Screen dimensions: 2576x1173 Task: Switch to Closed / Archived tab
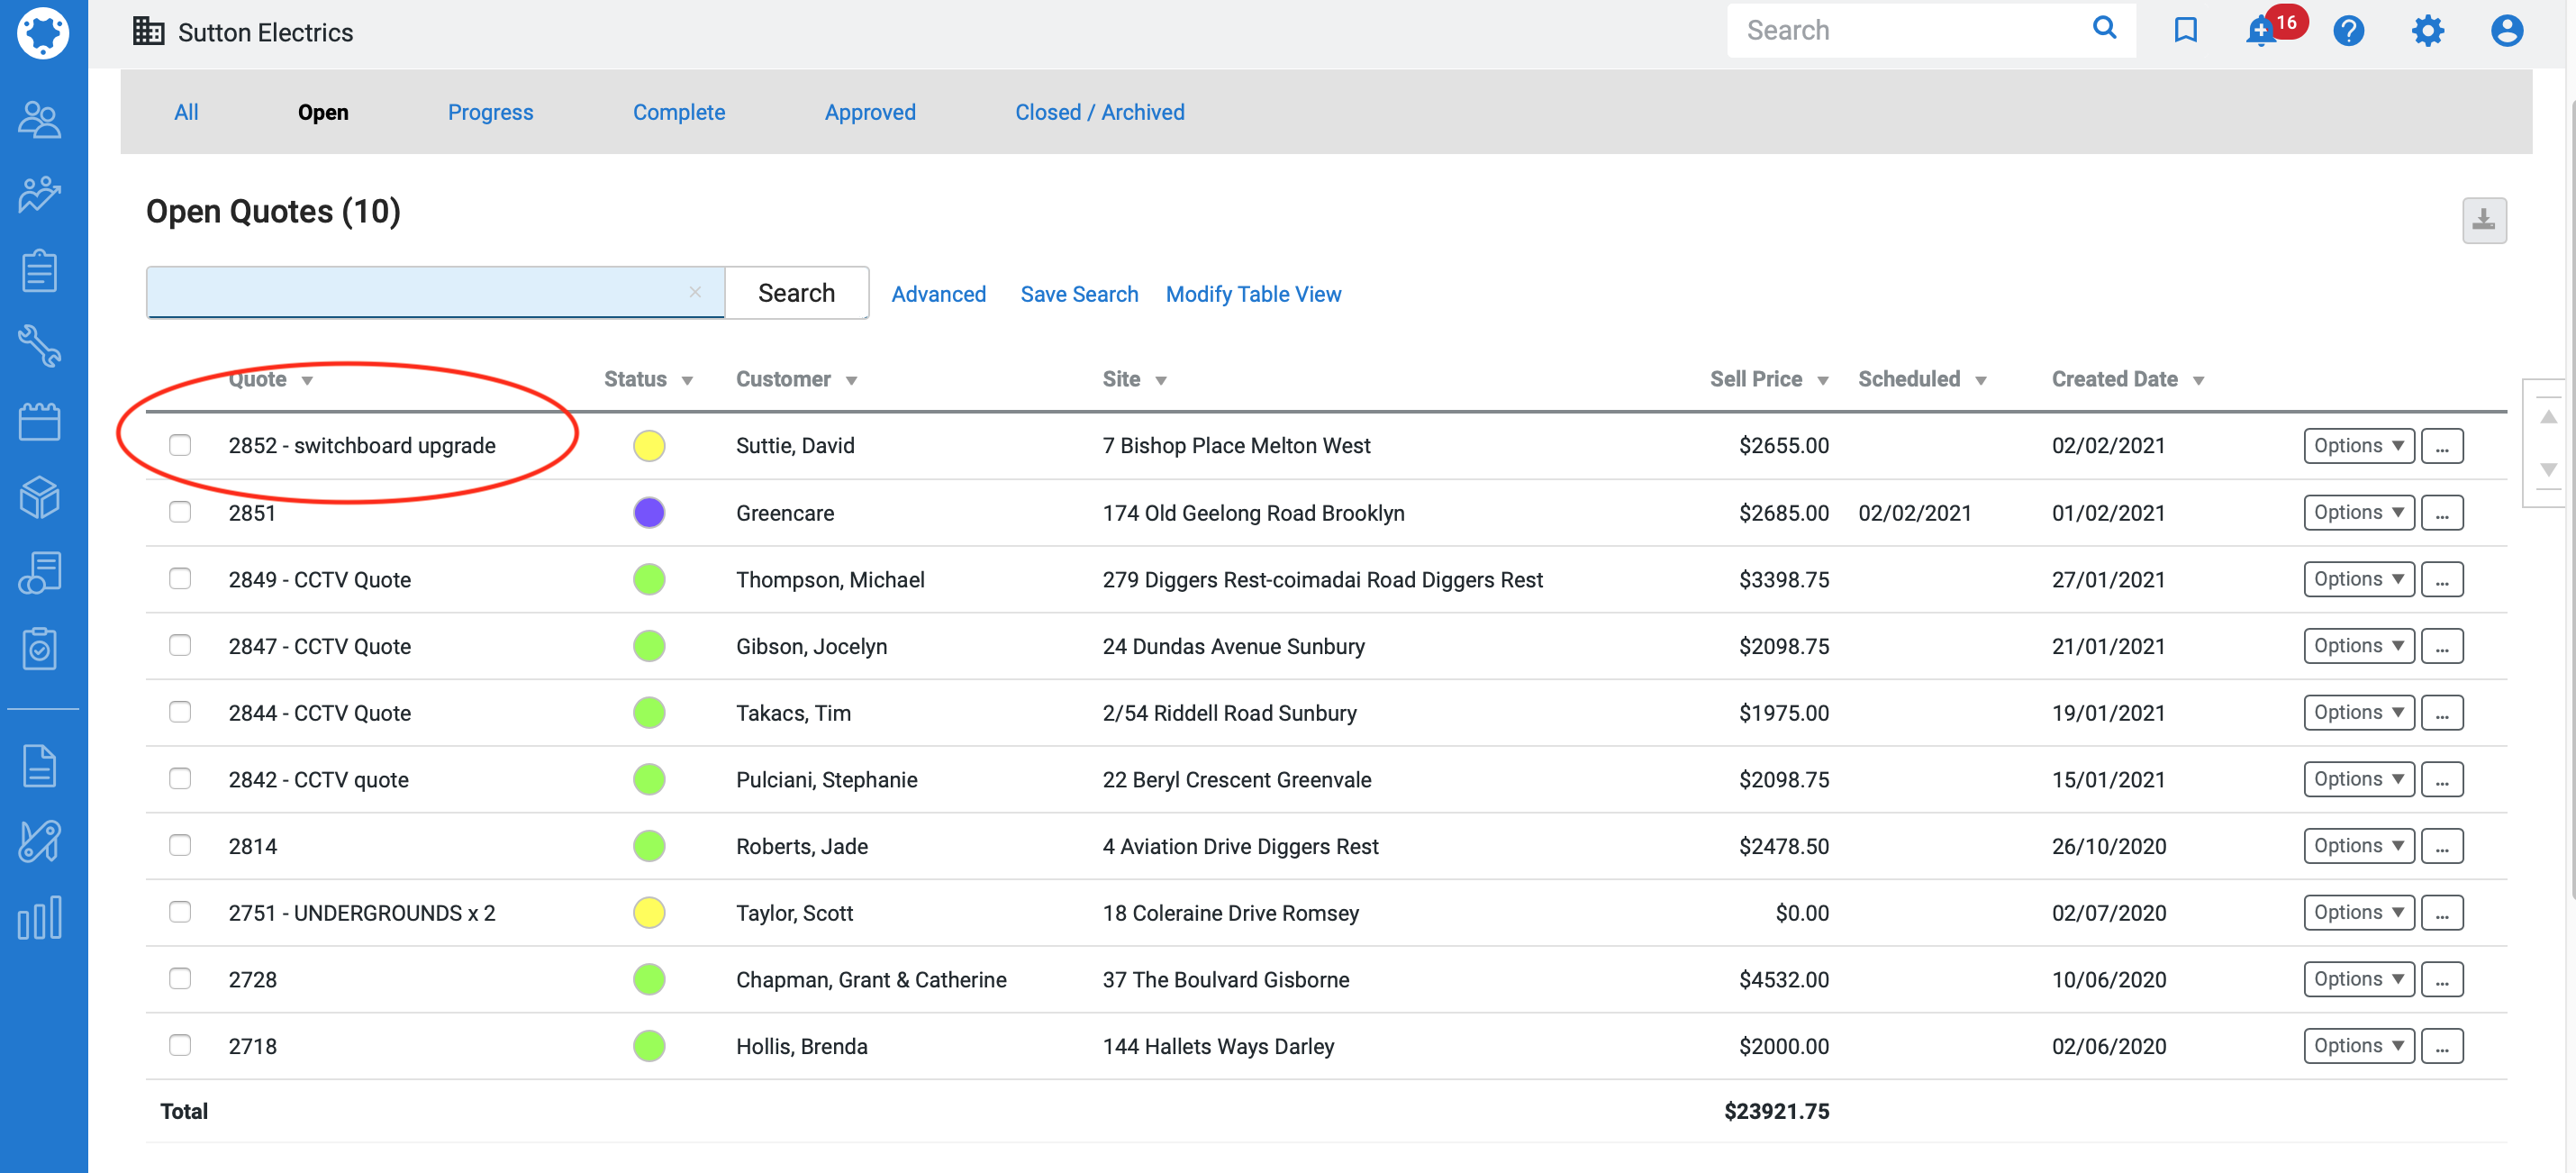(1099, 112)
